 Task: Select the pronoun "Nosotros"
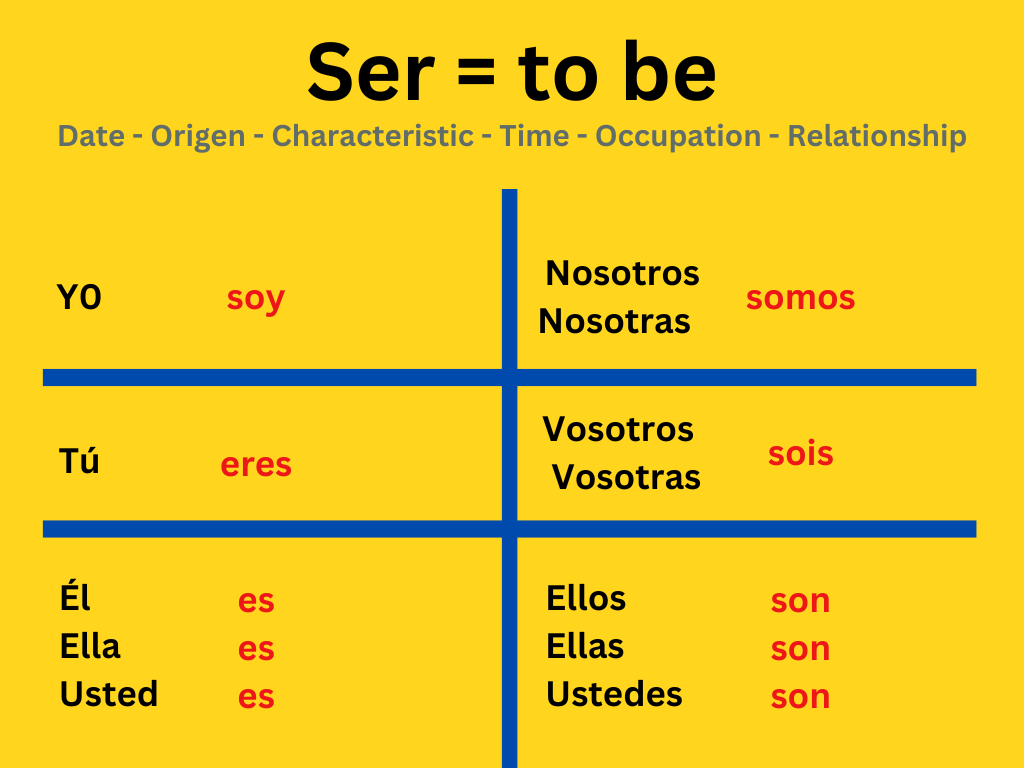622,273
